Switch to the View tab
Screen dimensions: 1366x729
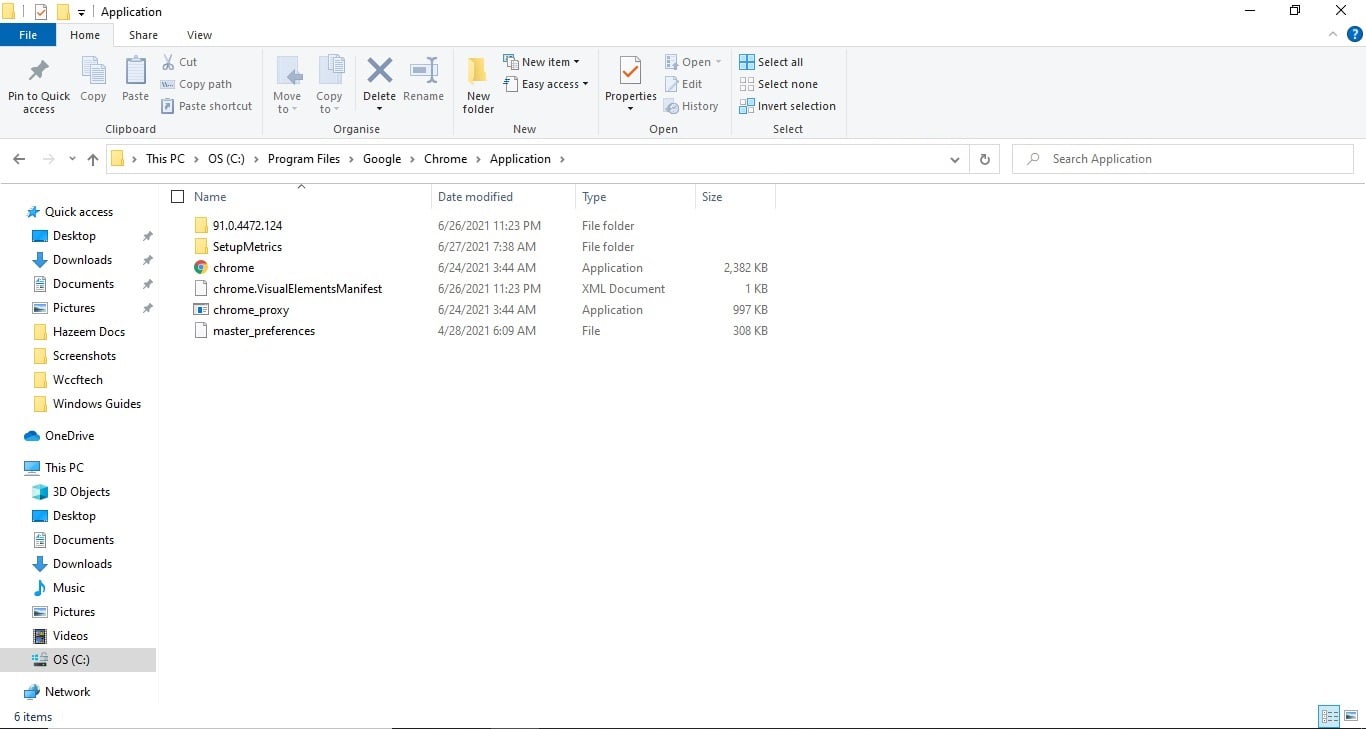tap(200, 35)
